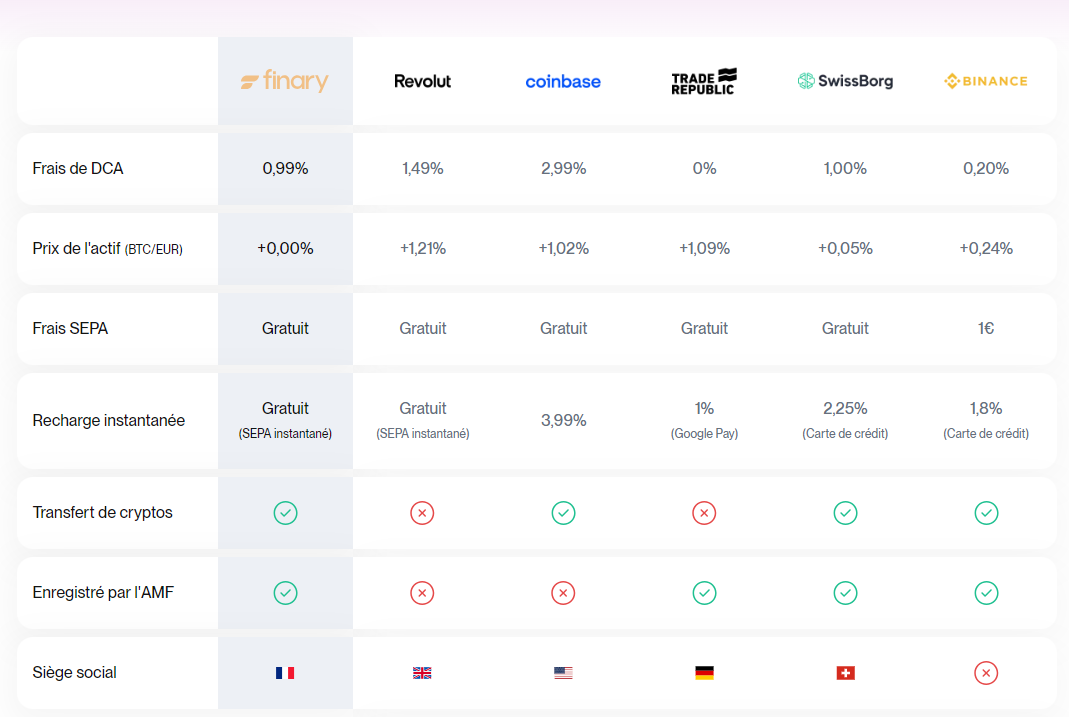Click the Finary logo in header
Viewport: 1069px width, 717px height.
tap(285, 81)
